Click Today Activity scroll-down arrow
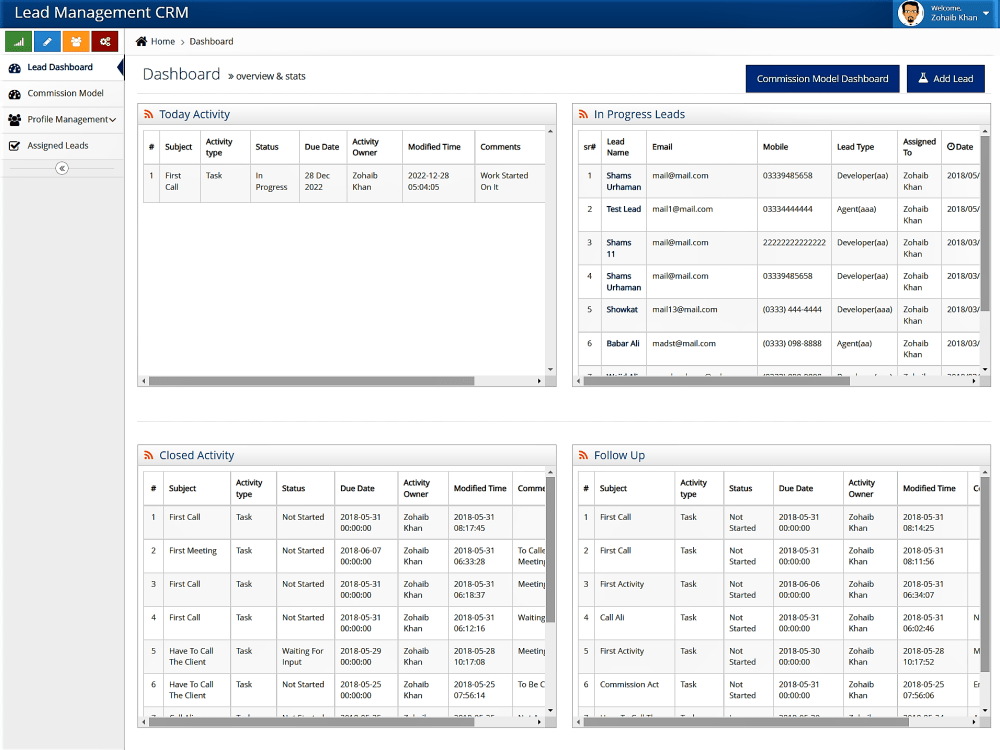This screenshot has height=750, width=1000. 550,369
